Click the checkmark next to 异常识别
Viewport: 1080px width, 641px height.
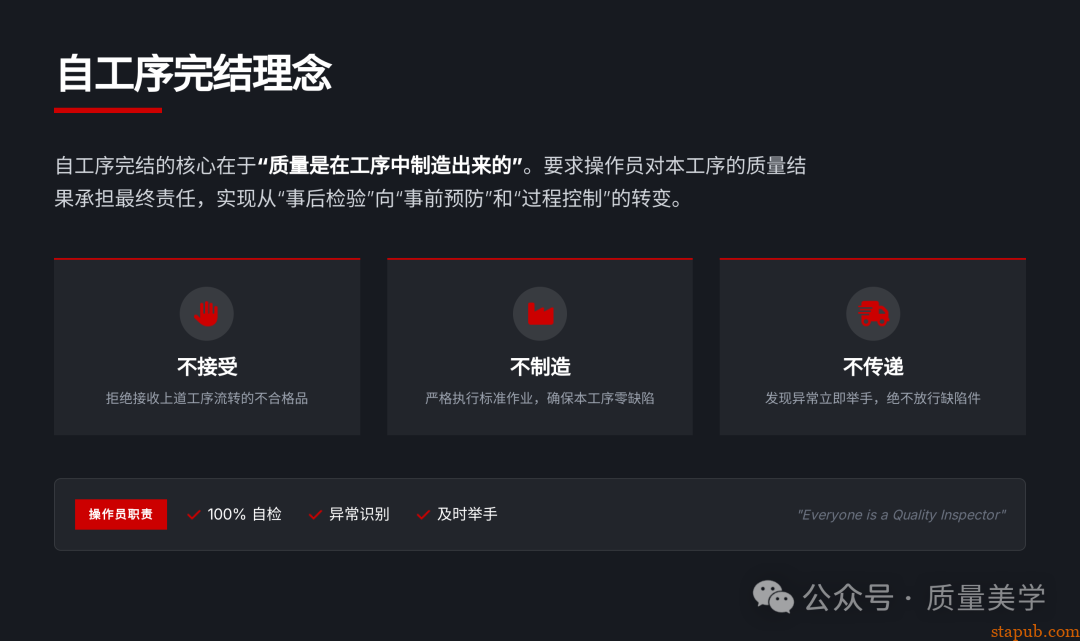click(313, 514)
